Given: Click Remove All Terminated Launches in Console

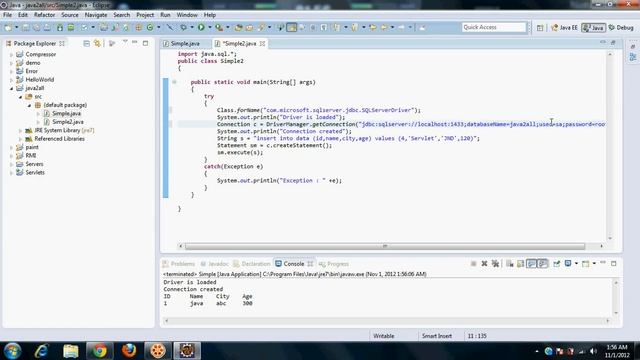Looking at the screenshot, I should [x=495, y=264].
